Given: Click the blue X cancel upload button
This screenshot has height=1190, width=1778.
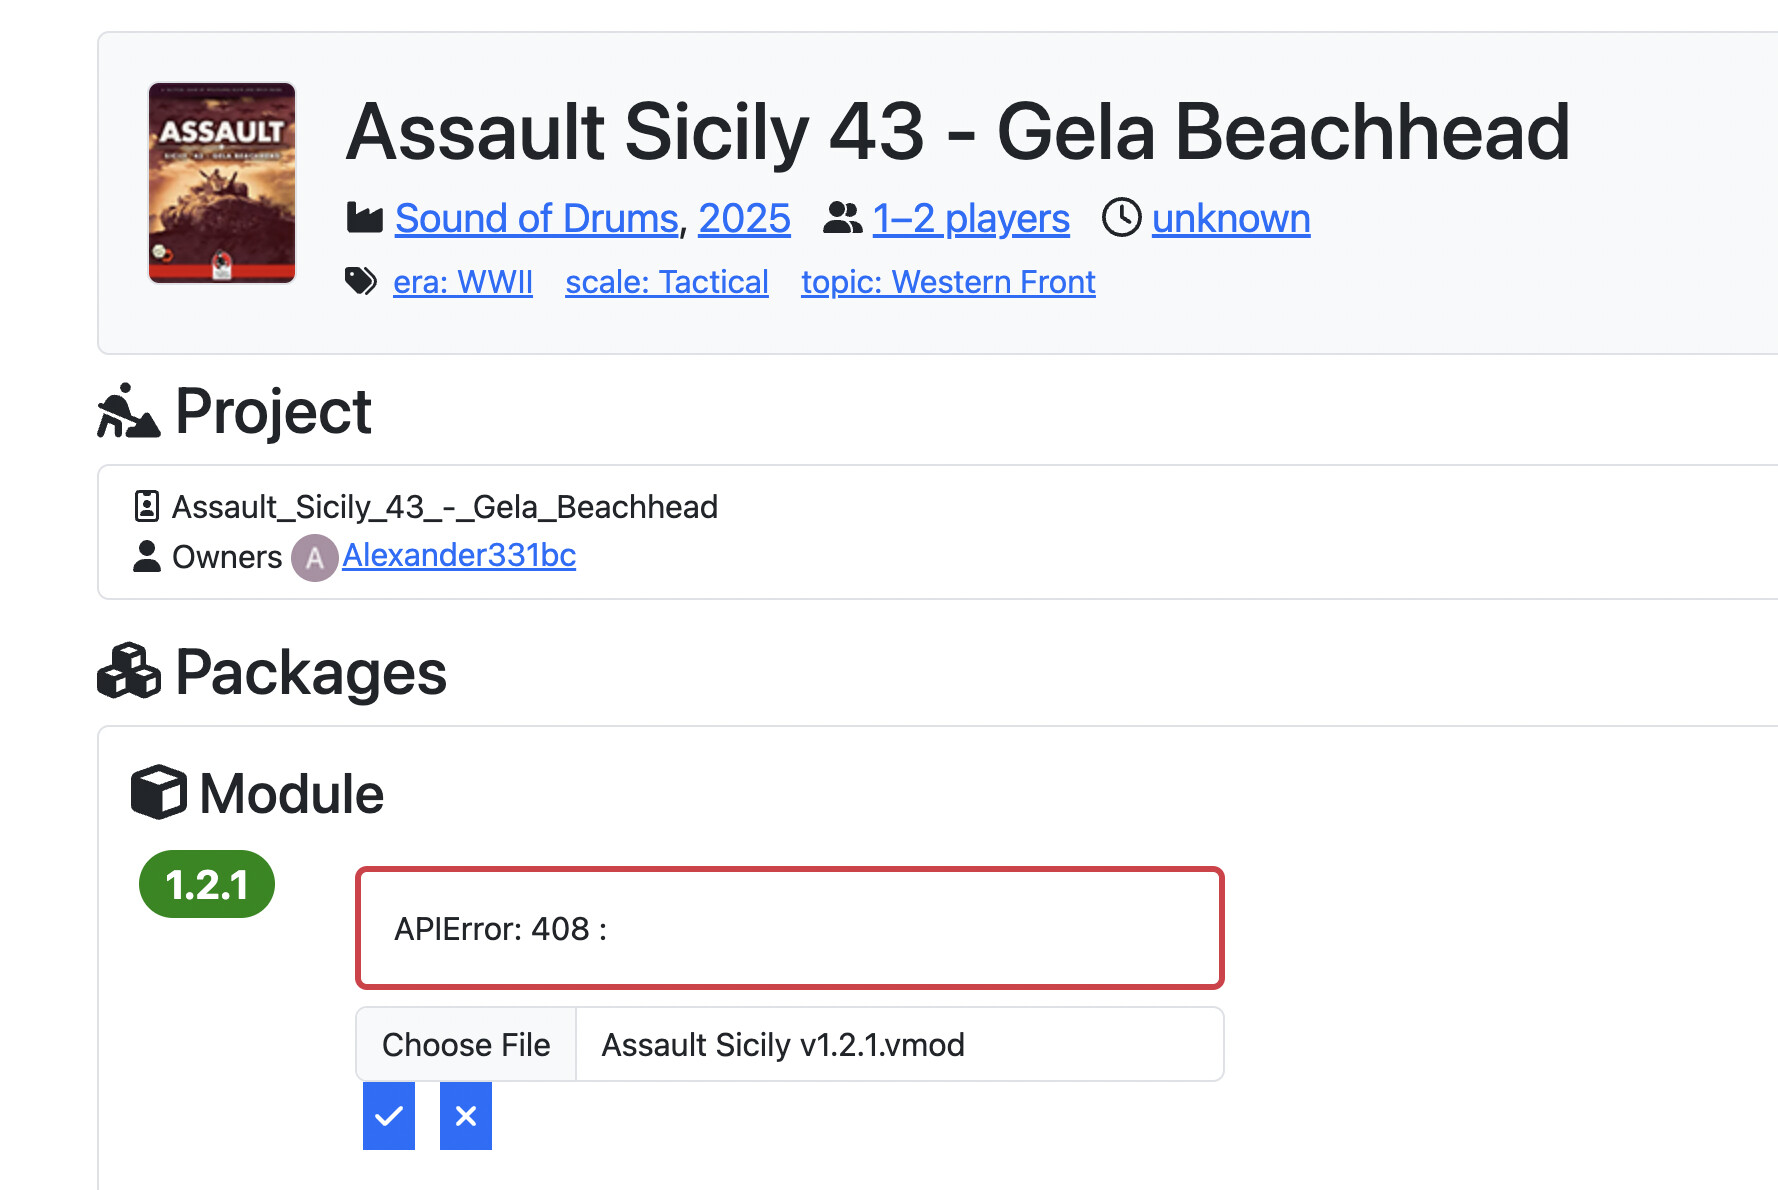Looking at the screenshot, I should point(466,1116).
